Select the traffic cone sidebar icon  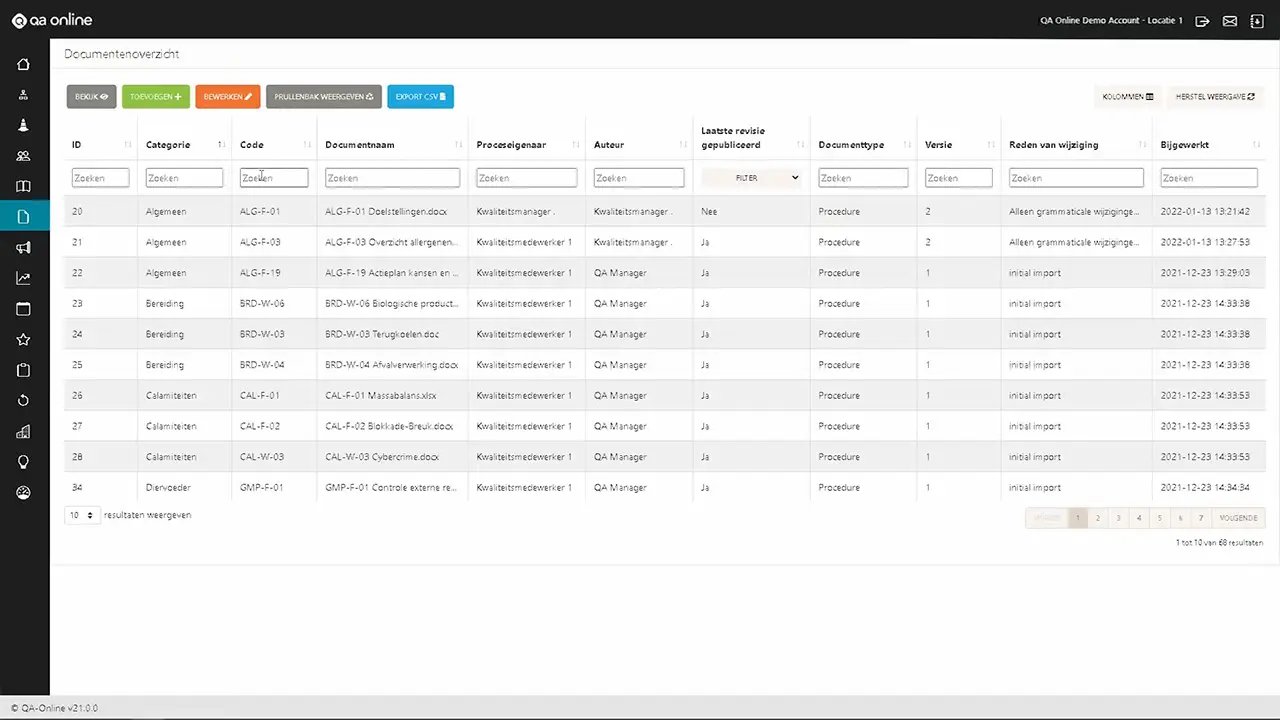pyautogui.click(x=24, y=125)
